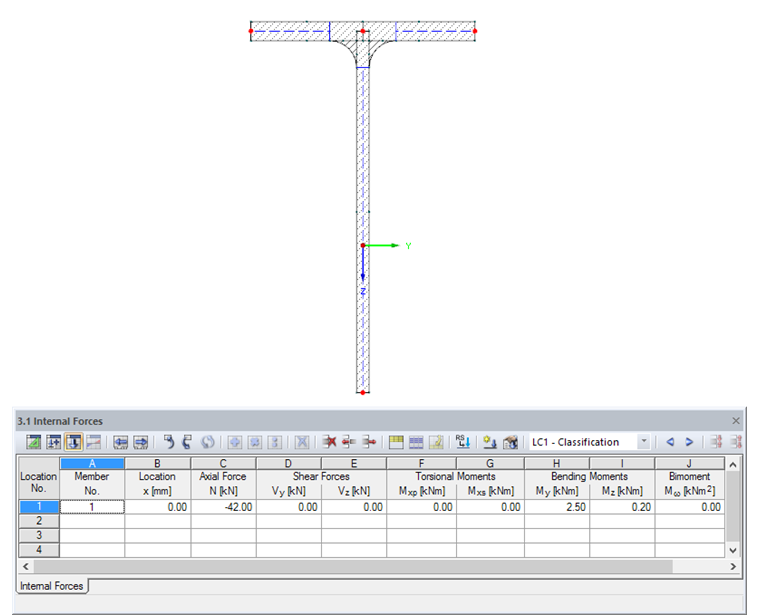Click the fourth toolbar icon with red lines
The width and height of the screenshot is (760, 615).
click(94, 442)
